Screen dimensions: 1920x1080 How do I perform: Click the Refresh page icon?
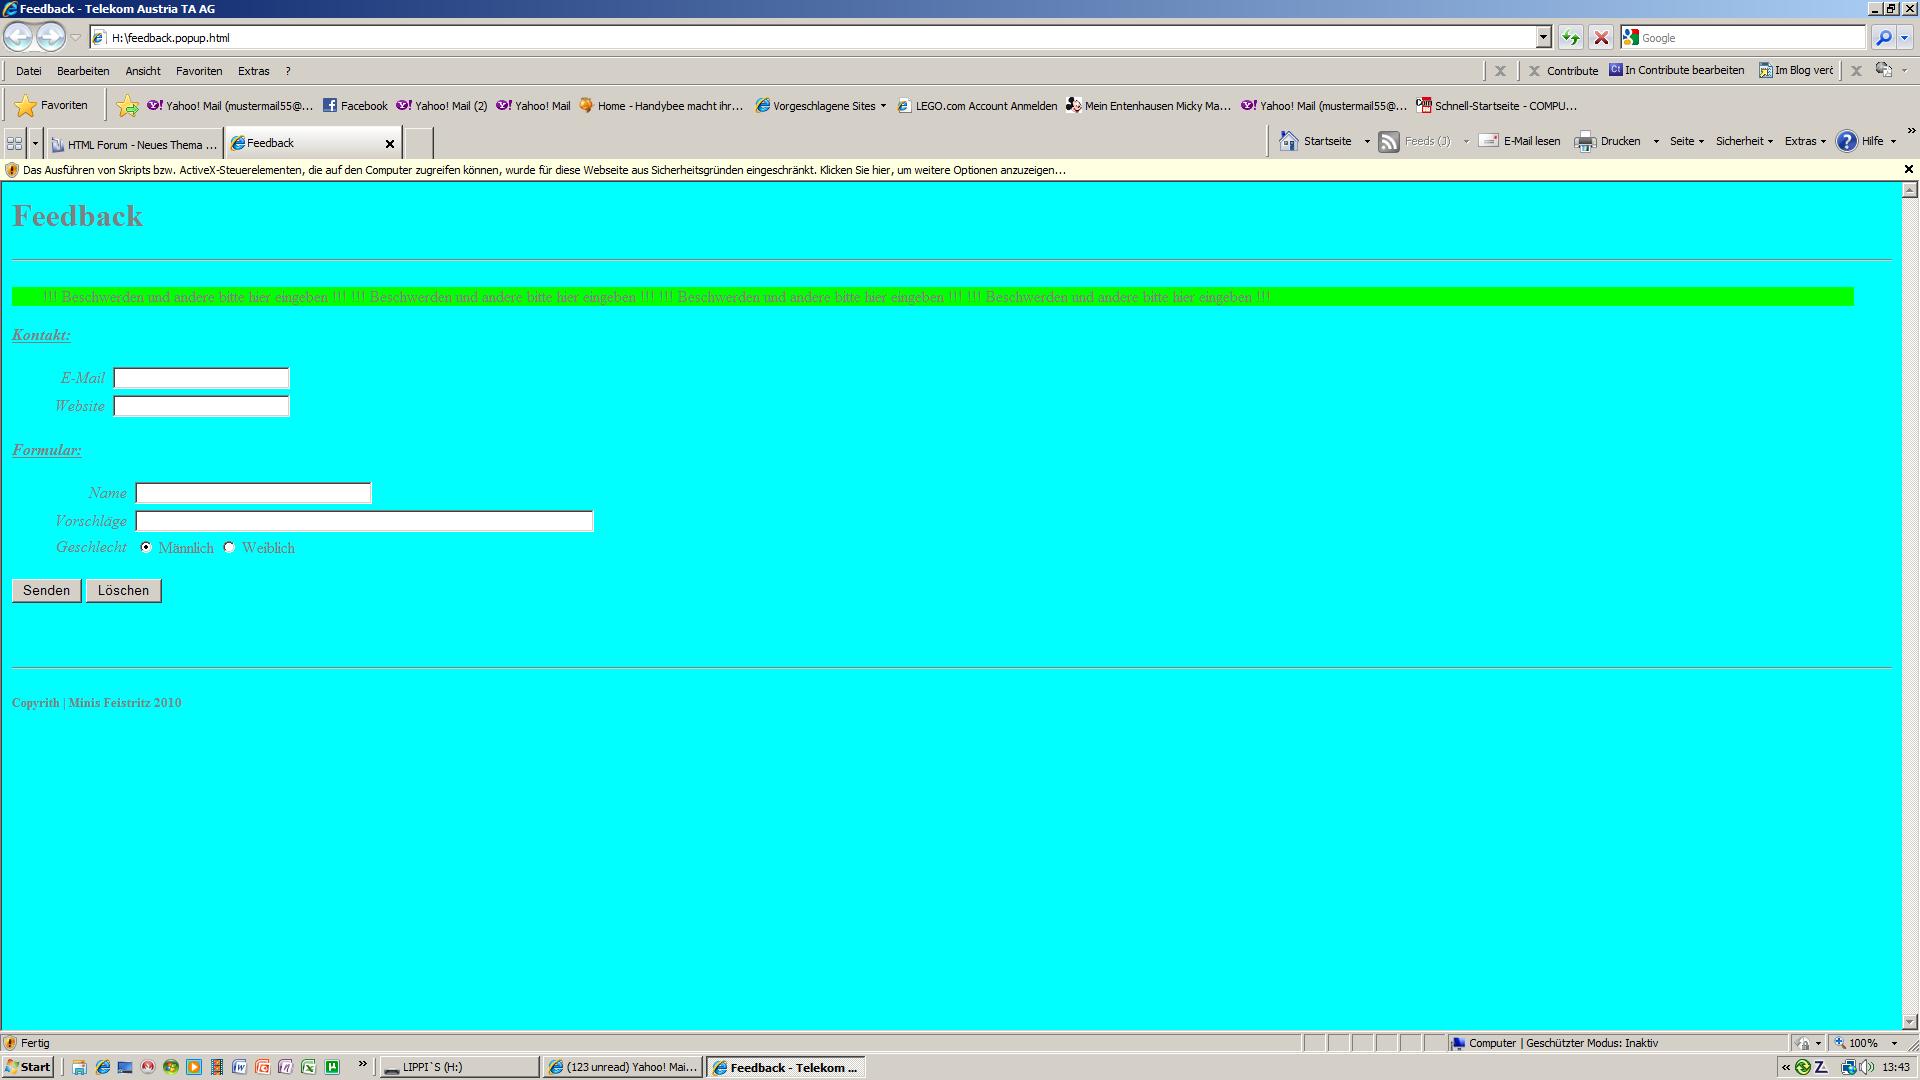pos(1570,38)
